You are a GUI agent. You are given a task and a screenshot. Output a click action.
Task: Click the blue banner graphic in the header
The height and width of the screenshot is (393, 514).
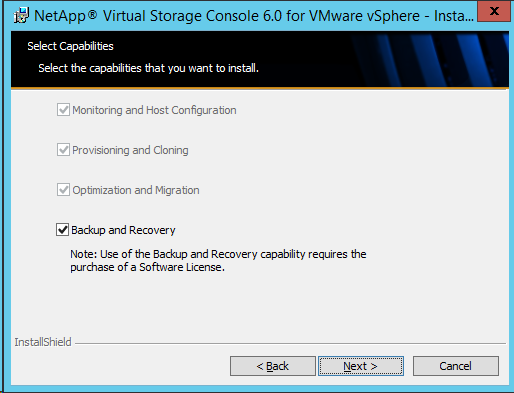click(x=430, y=59)
